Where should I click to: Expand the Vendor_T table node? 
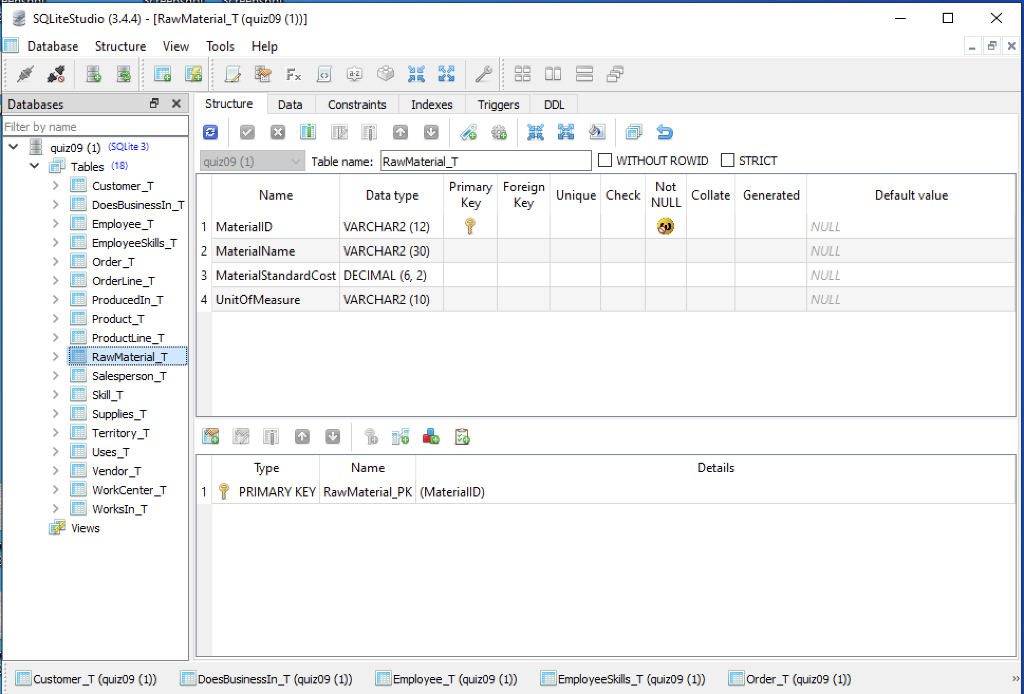tap(56, 471)
